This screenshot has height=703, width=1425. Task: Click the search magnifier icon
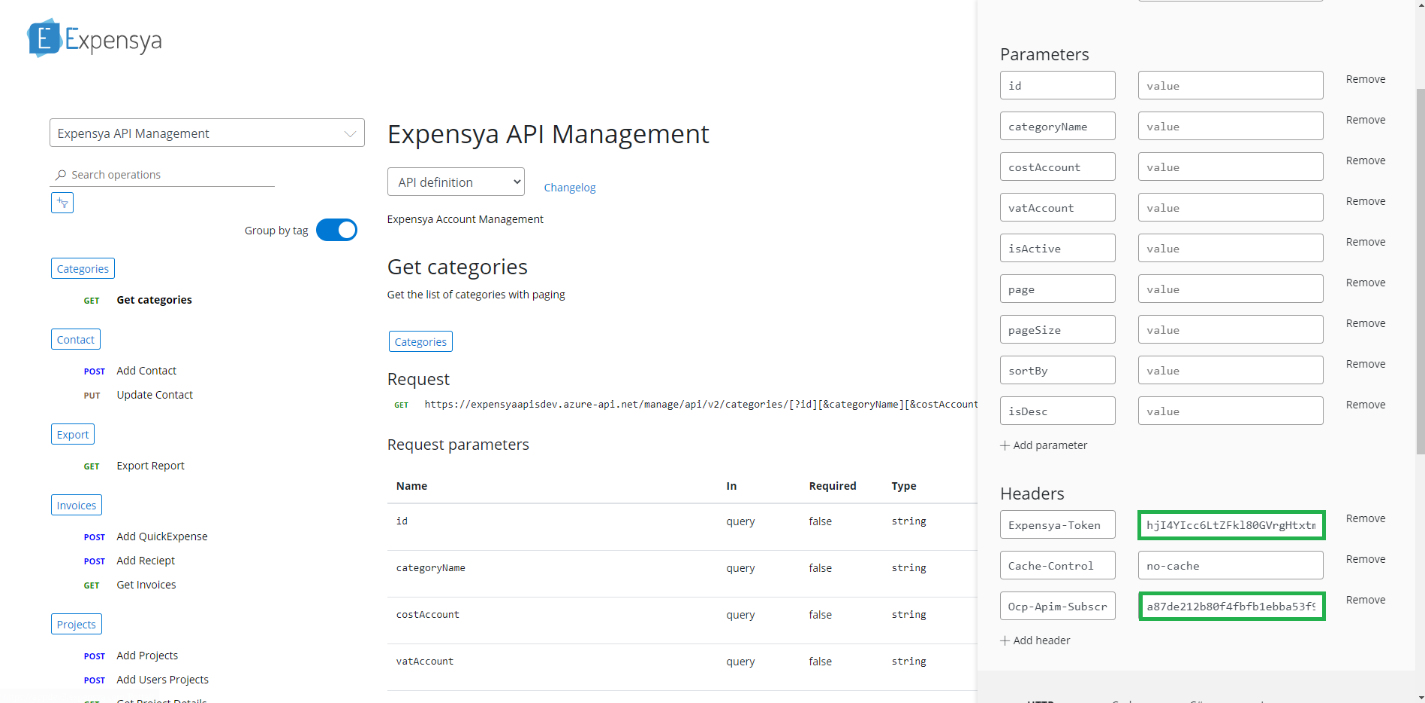click(61, 175)
